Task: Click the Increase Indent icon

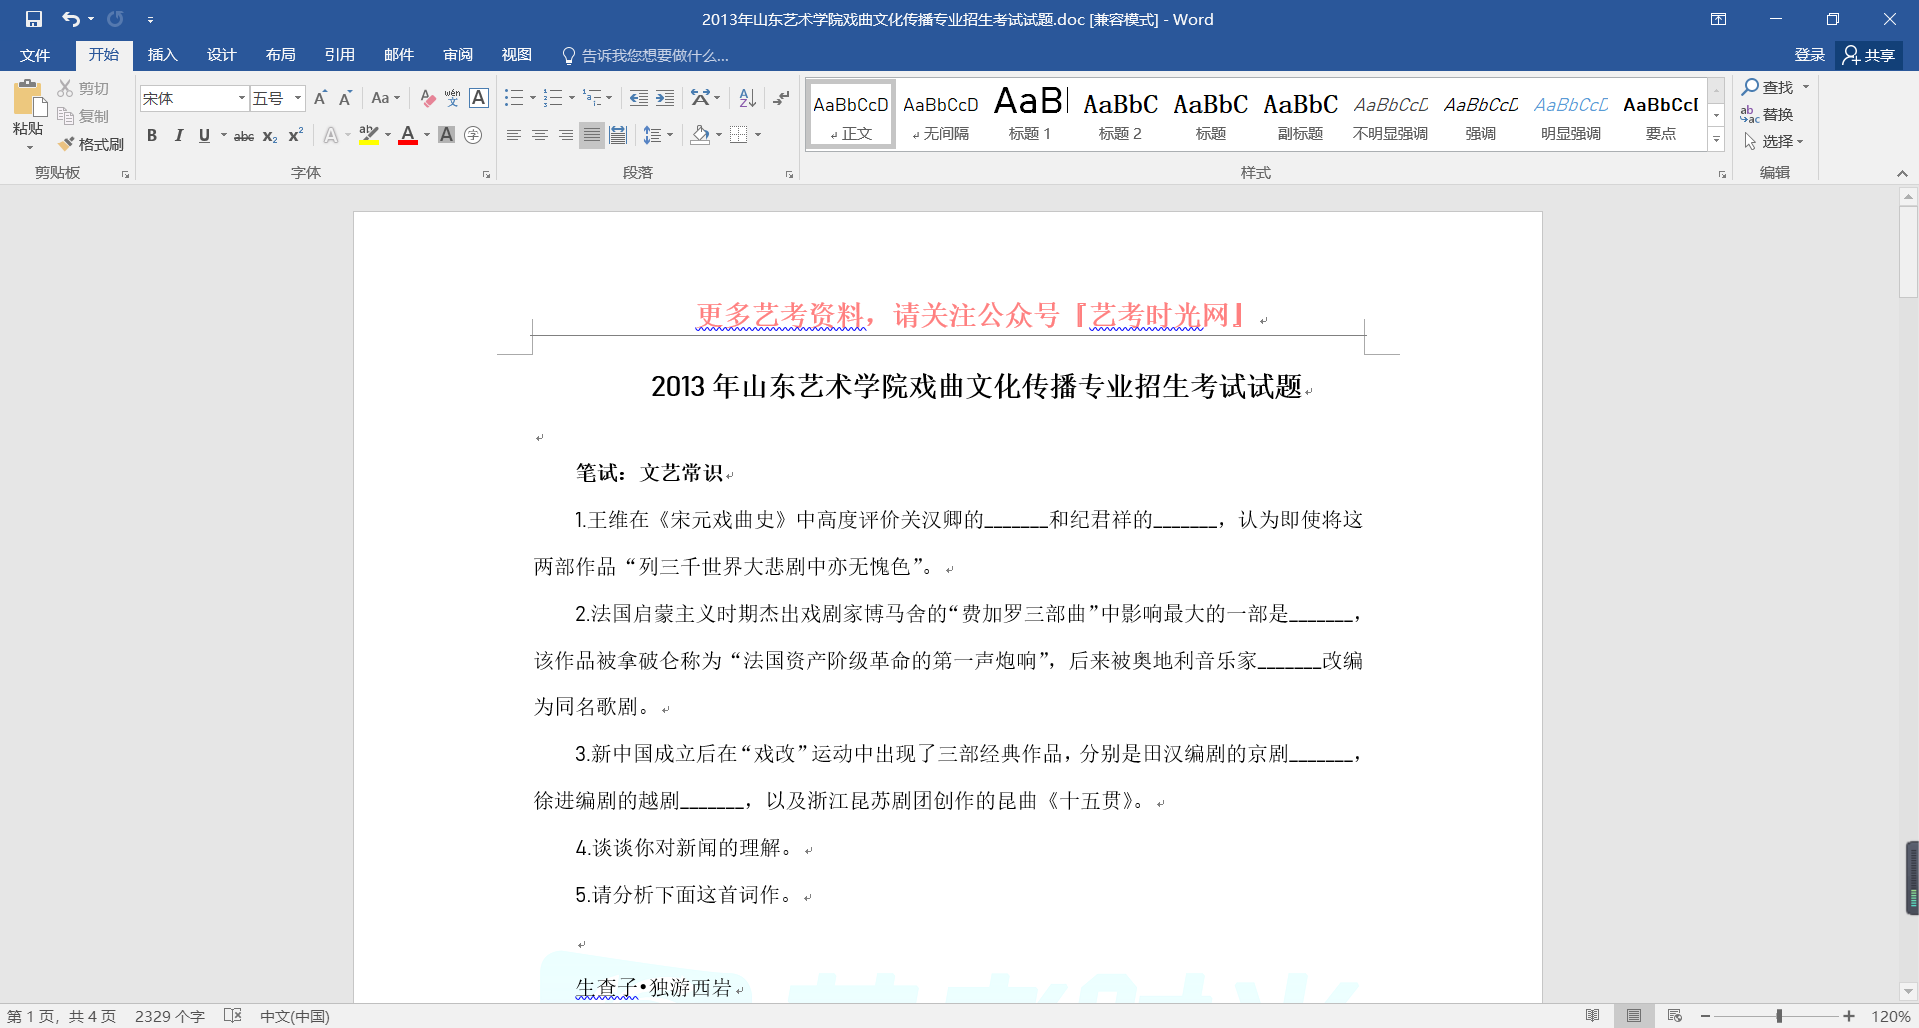Action: tap(665, 98)
